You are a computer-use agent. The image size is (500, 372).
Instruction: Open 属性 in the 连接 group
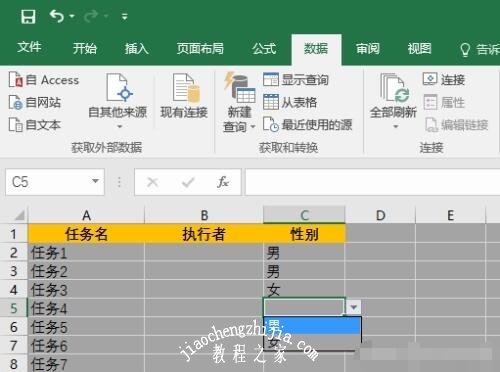pos(444,102)
